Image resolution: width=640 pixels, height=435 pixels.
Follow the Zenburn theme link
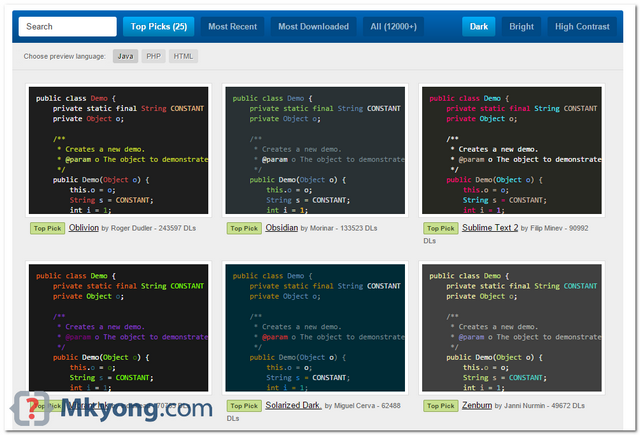click(x=477, y=405)
